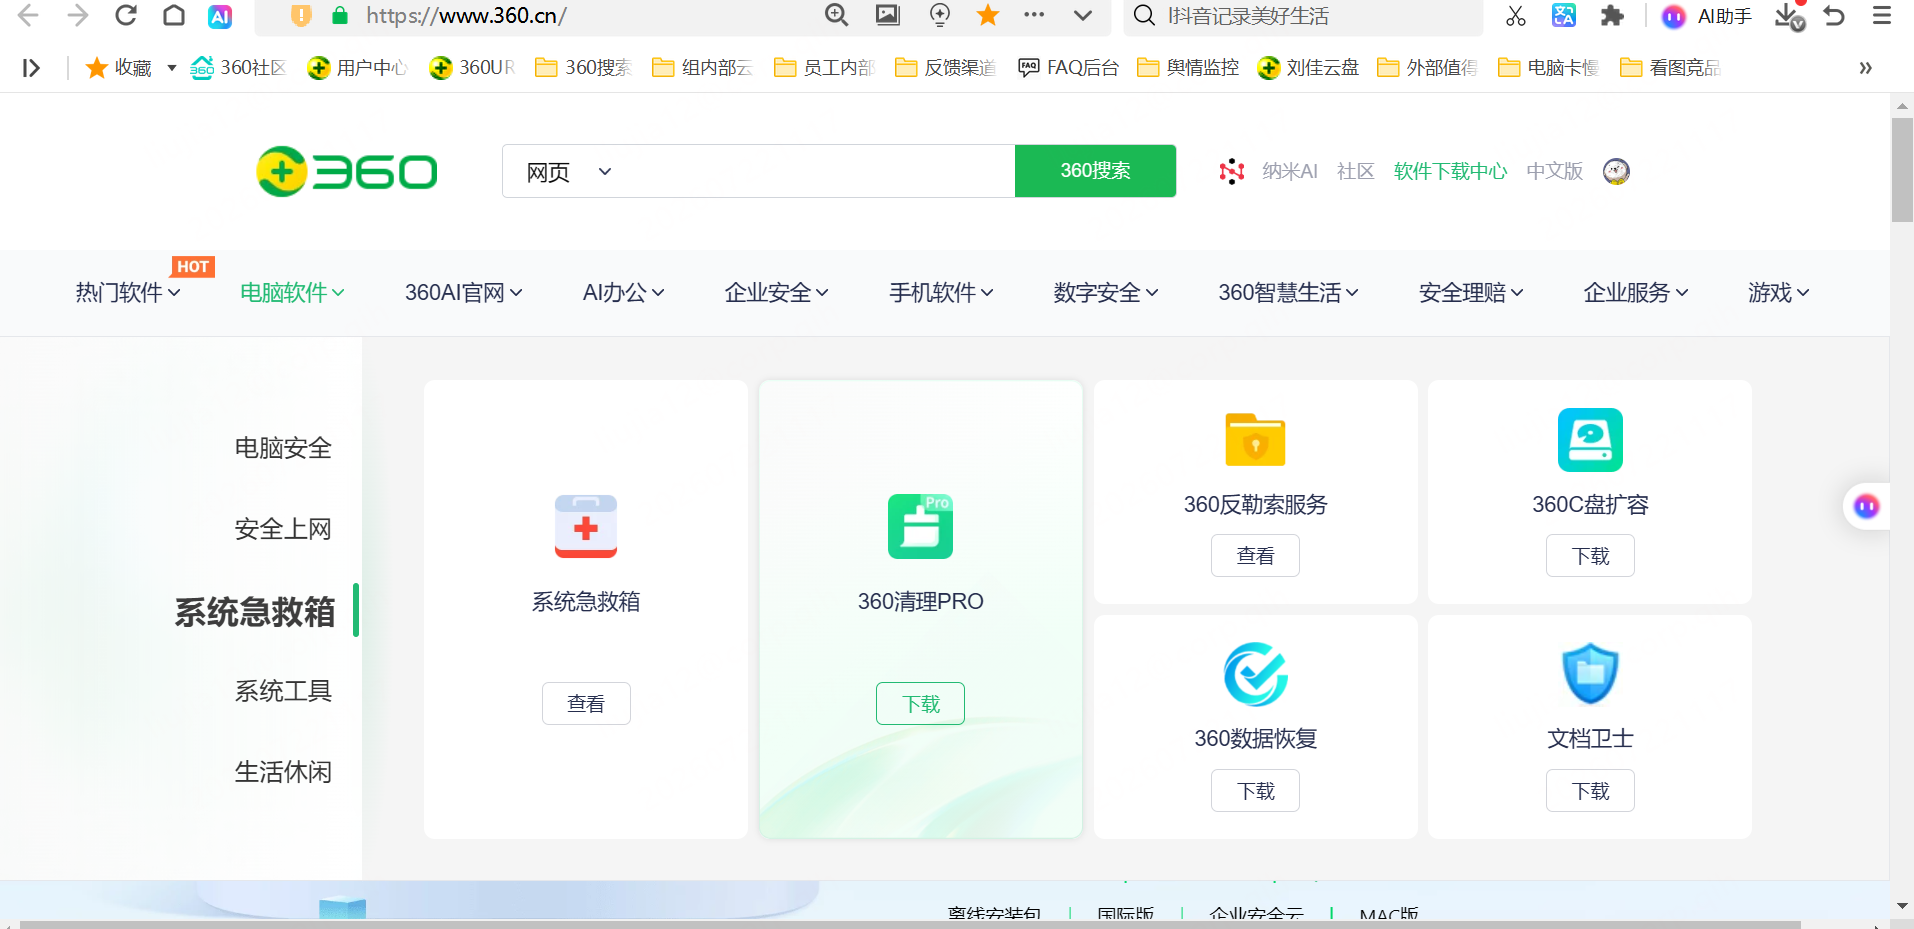Expand the 热门软件 menu
Screen dimensions: 1914x929
(128, 292)
